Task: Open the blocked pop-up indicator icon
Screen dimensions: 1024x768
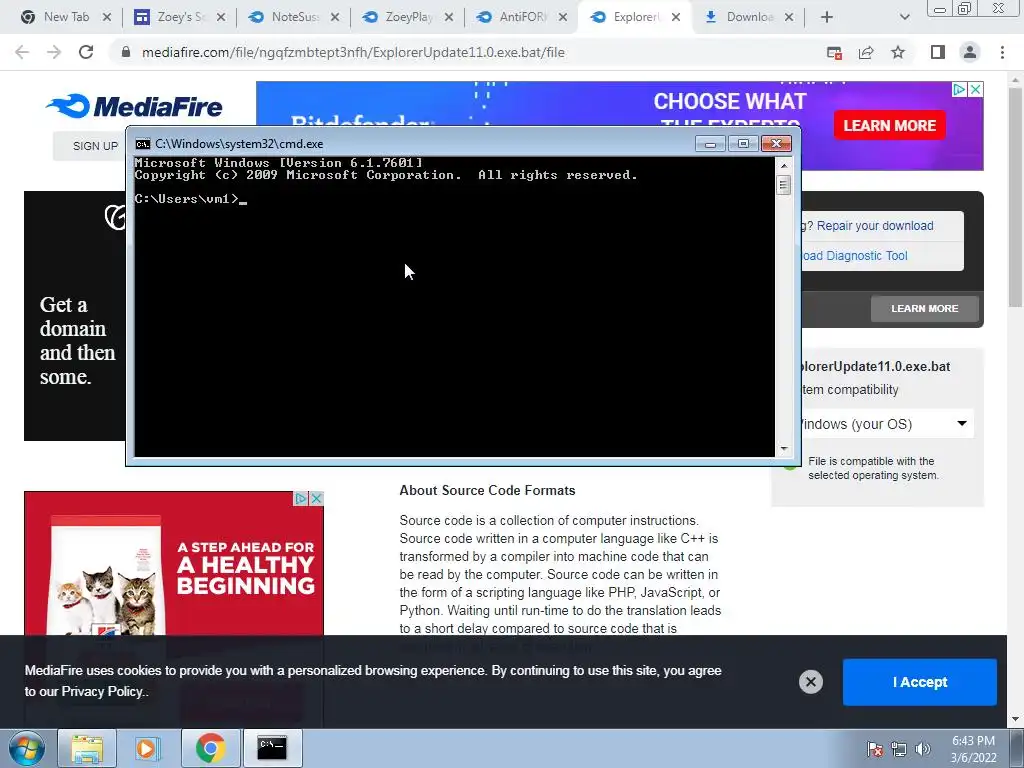Action: click(x=834, y=53)
